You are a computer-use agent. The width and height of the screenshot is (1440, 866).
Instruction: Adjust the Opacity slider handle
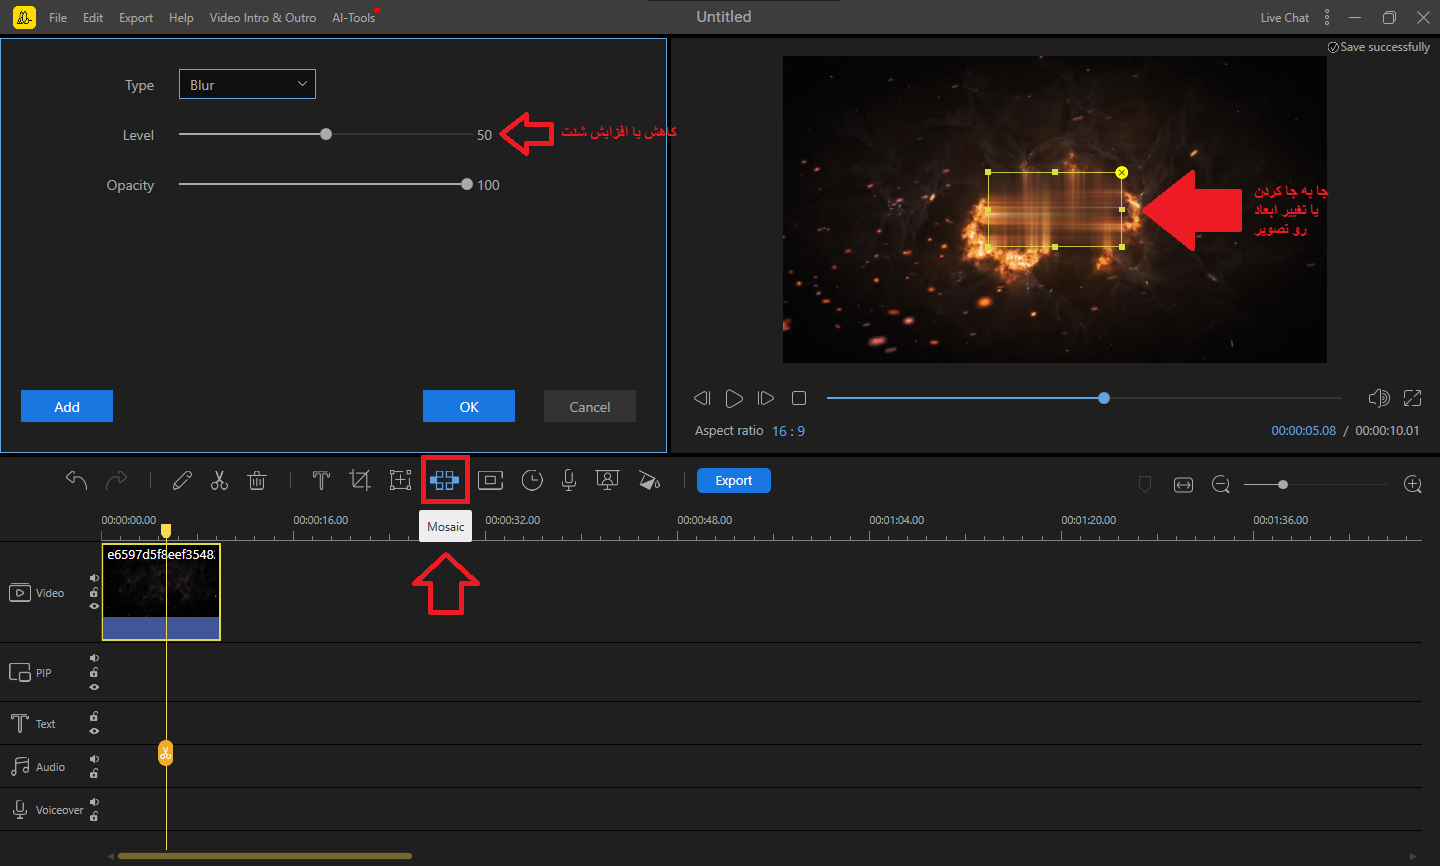pos(467,184)
